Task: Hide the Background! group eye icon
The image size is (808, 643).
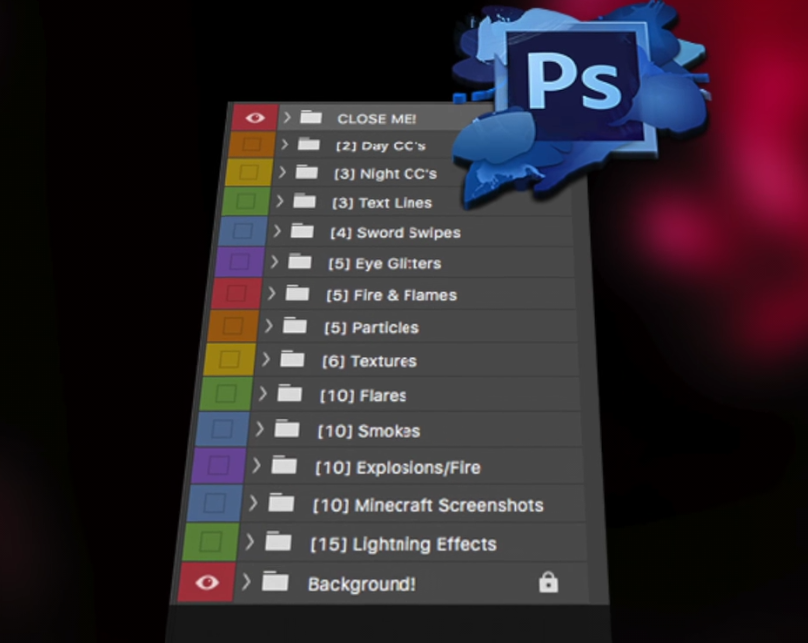Action: click(x=207, y=583)
